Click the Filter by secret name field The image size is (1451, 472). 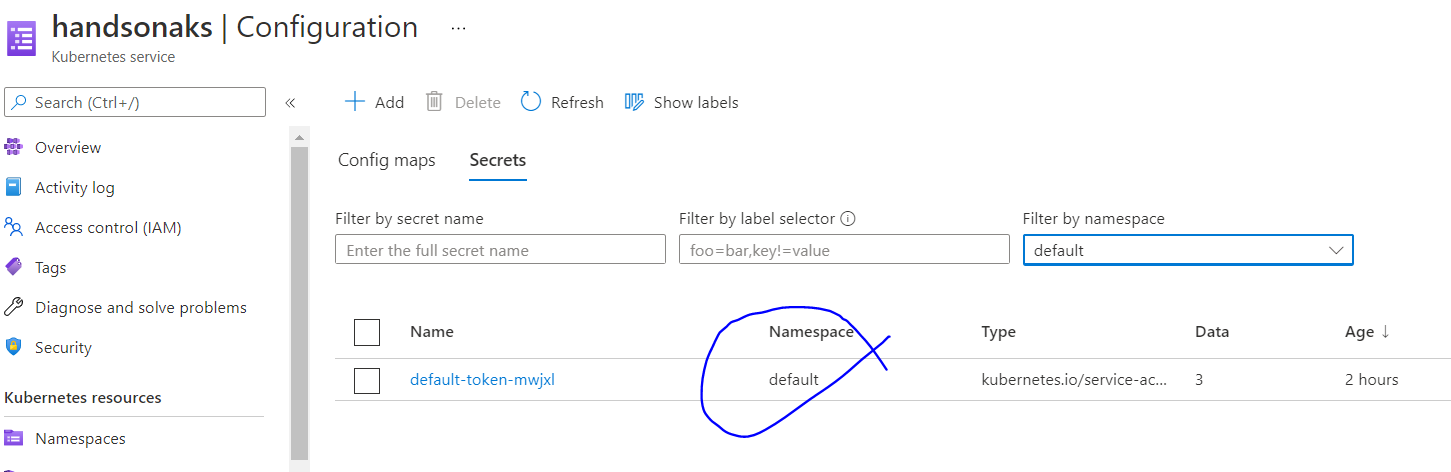pyautogui.click(x=500, y=250)
